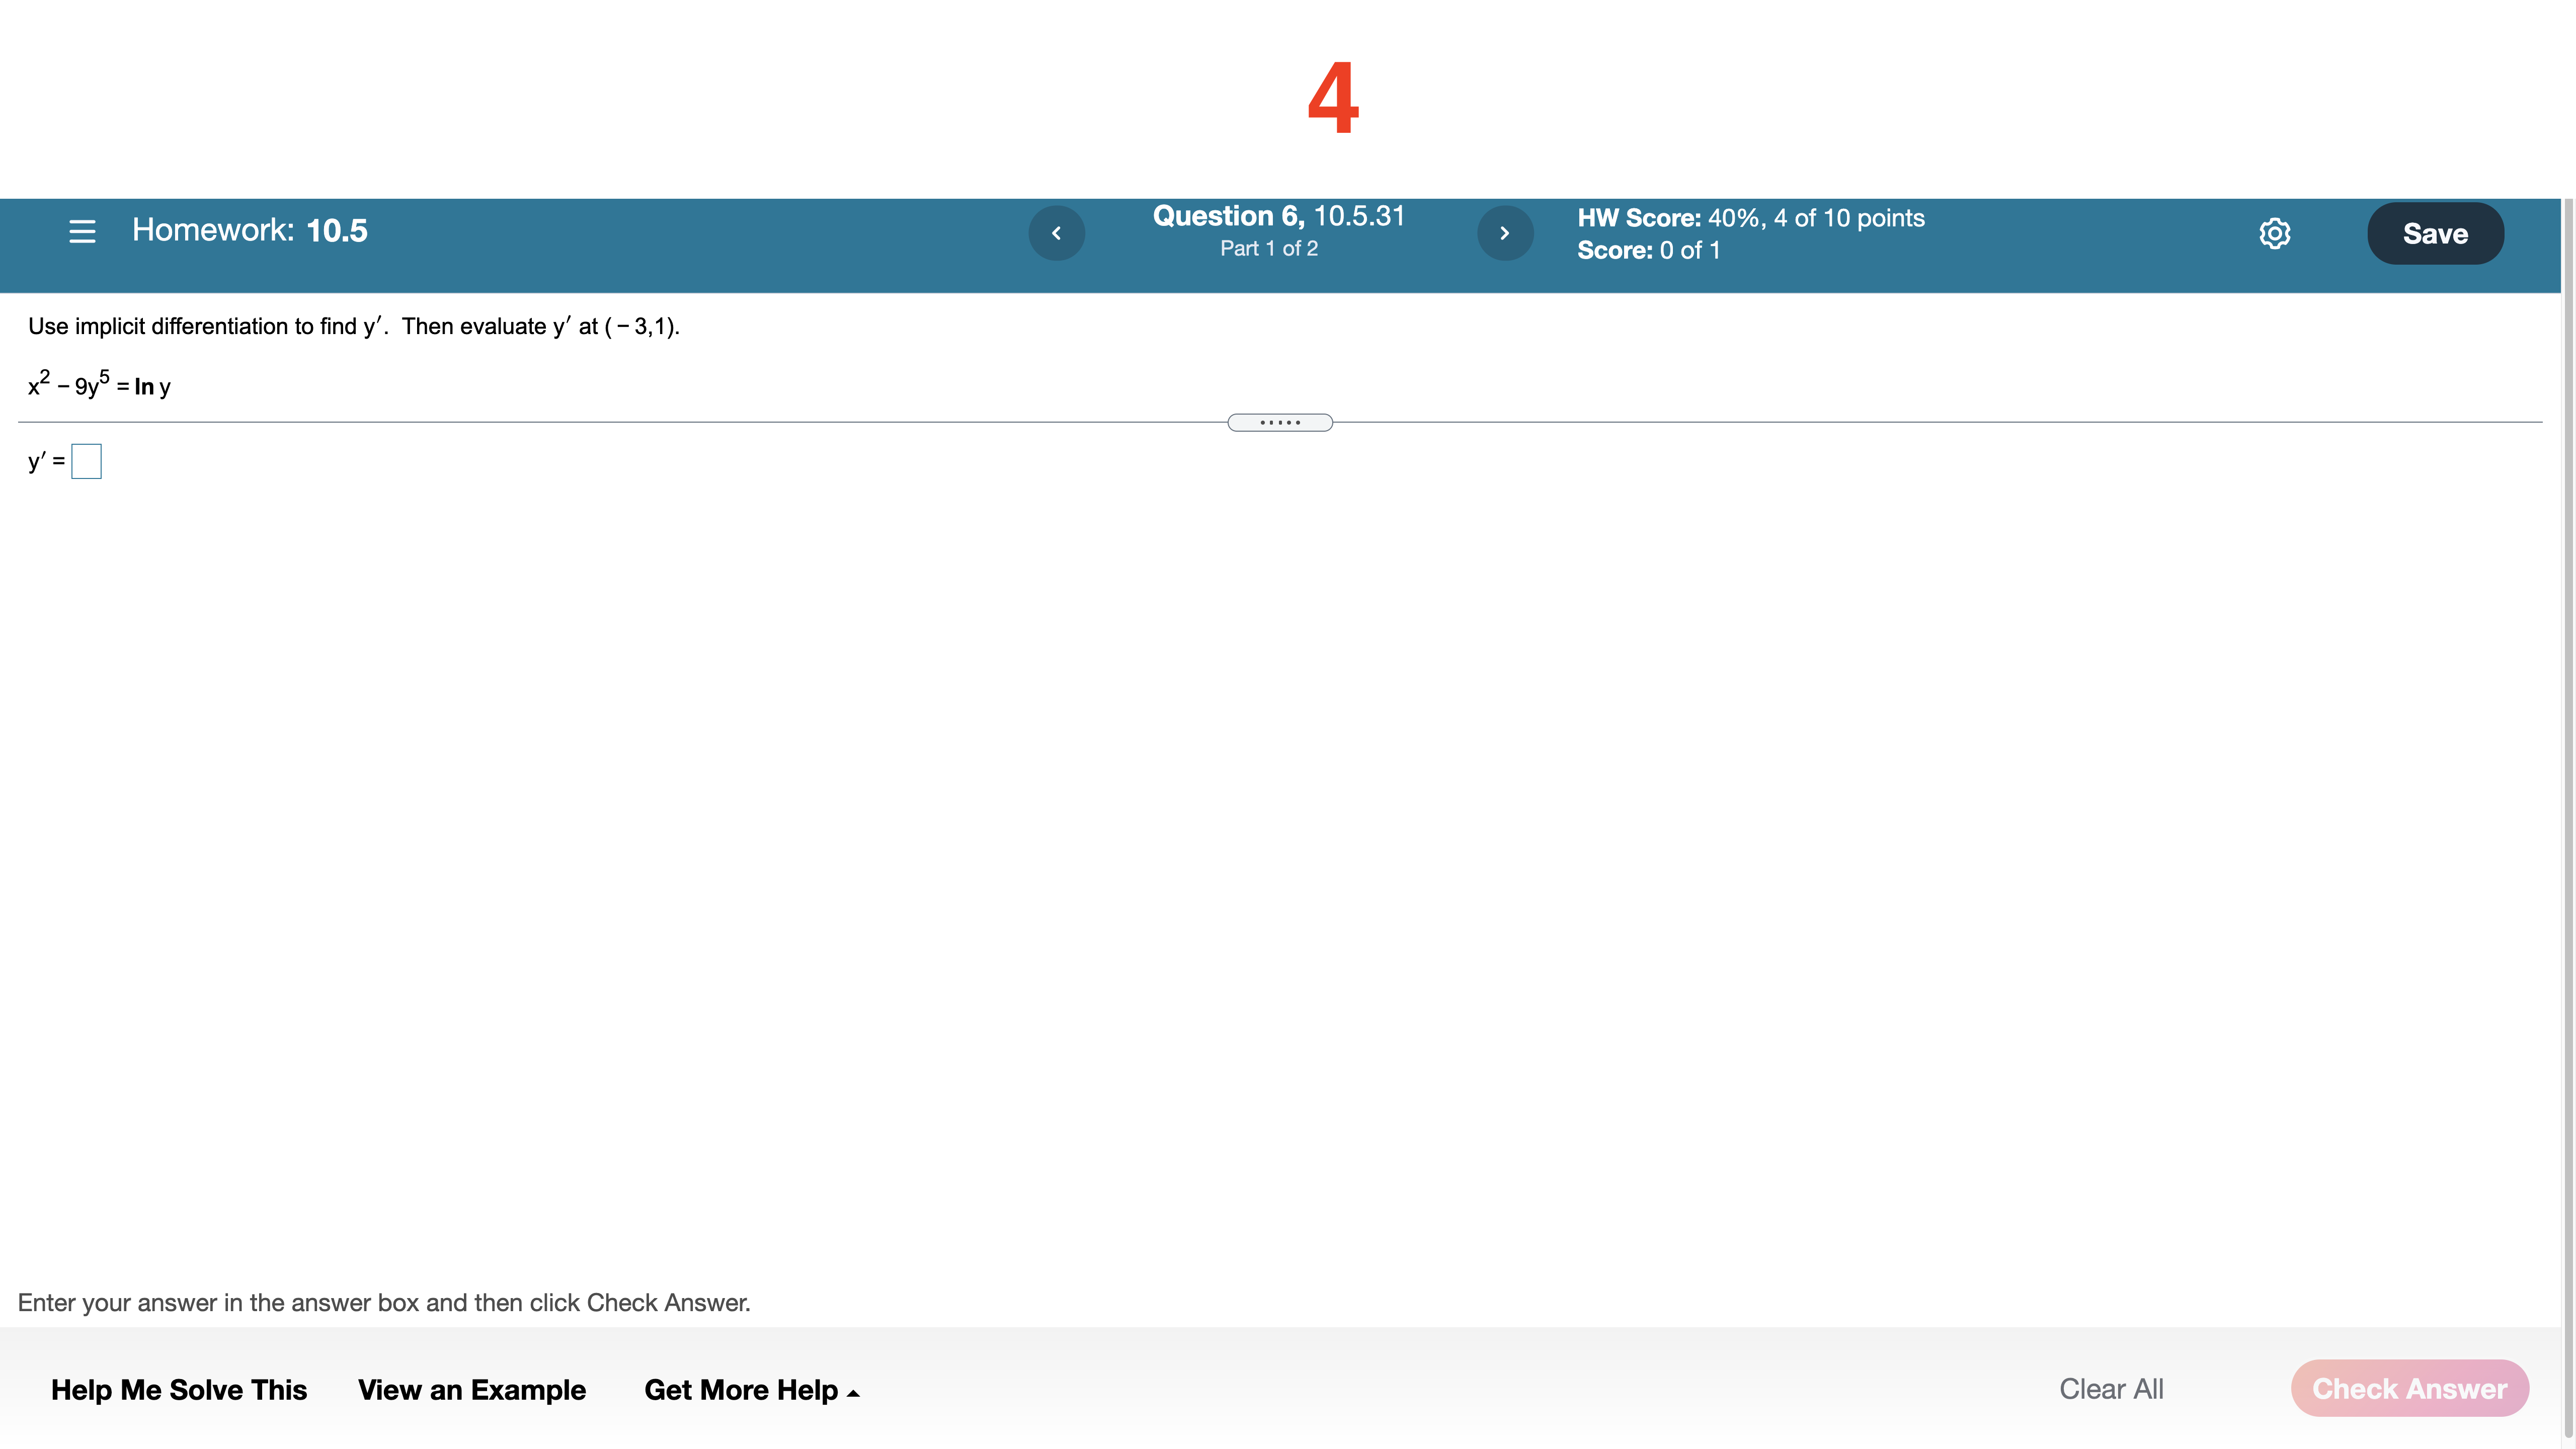Click the HW Score text

pyautogui.click(x=1750, y=218)
